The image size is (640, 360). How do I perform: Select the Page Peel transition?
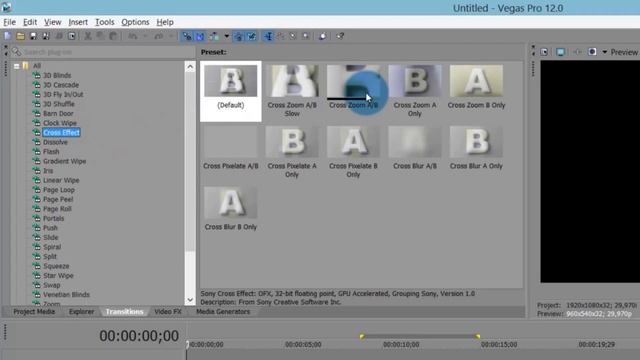[x=58, y=199]
